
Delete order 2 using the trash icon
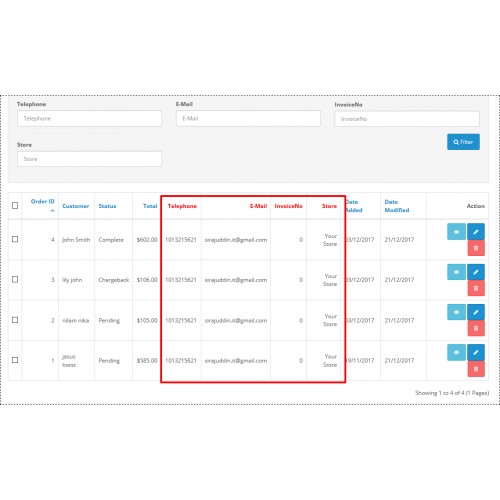coord(476,328)
